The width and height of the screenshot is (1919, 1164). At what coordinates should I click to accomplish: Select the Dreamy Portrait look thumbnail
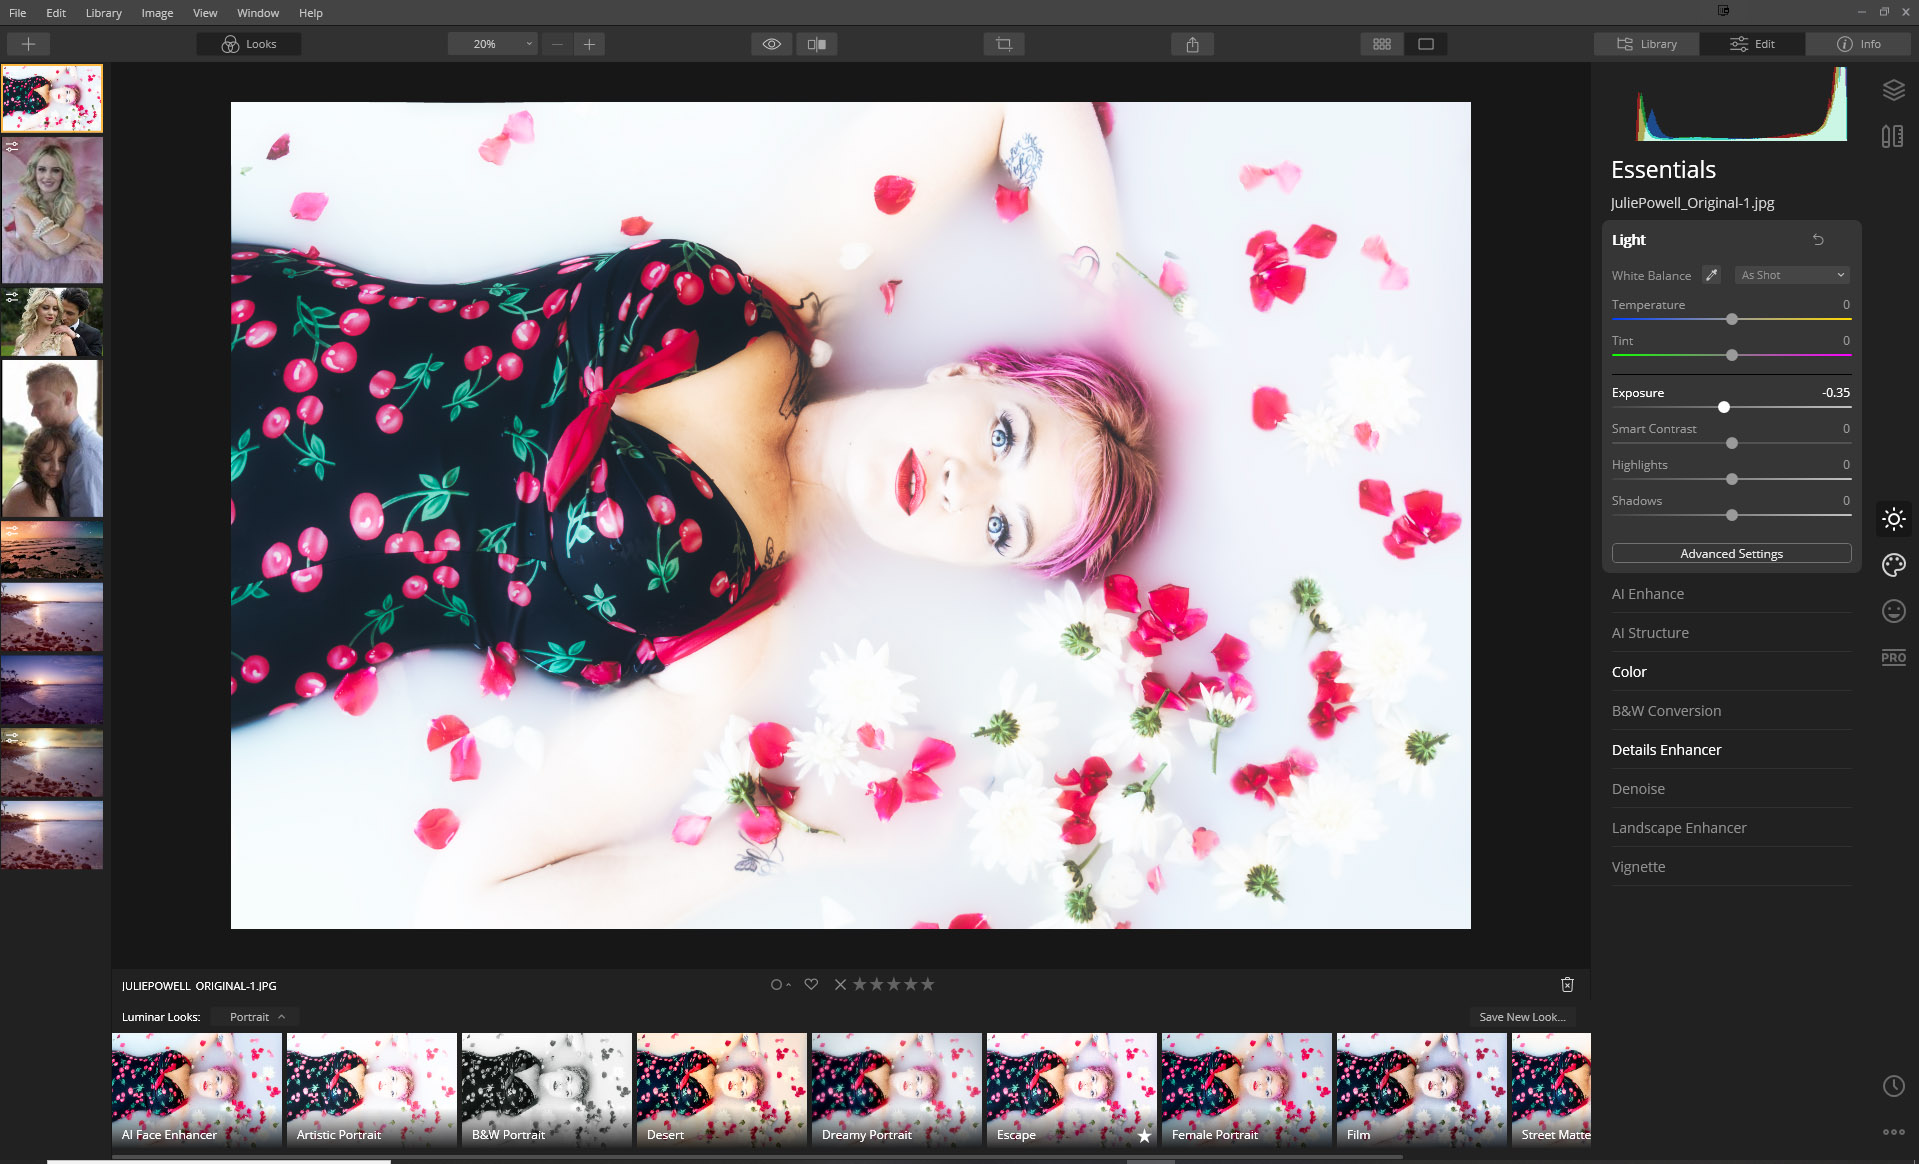(896, 1089)
